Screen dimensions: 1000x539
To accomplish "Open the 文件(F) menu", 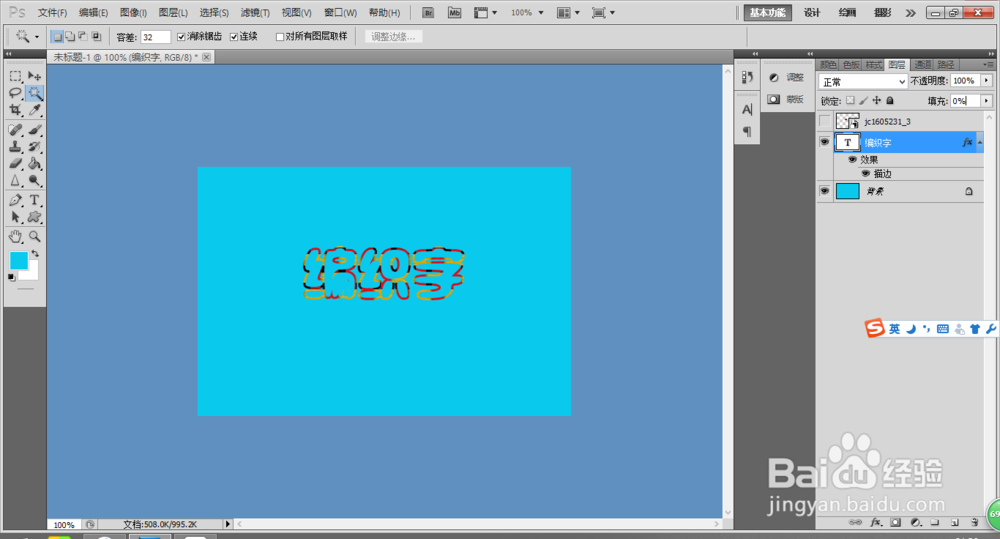I will pos(52,13).
